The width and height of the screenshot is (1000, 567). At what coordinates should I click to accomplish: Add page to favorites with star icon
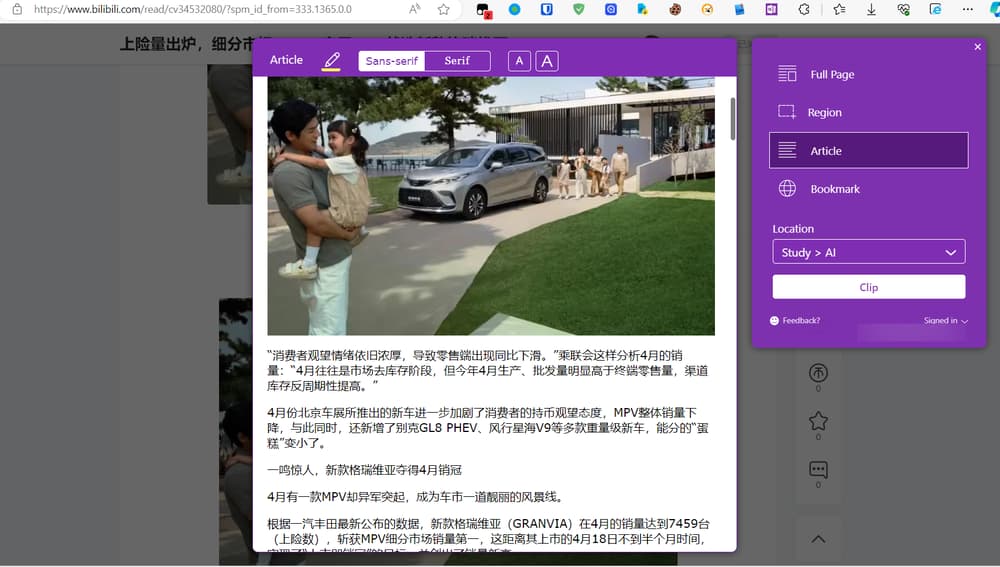point(443,9)
